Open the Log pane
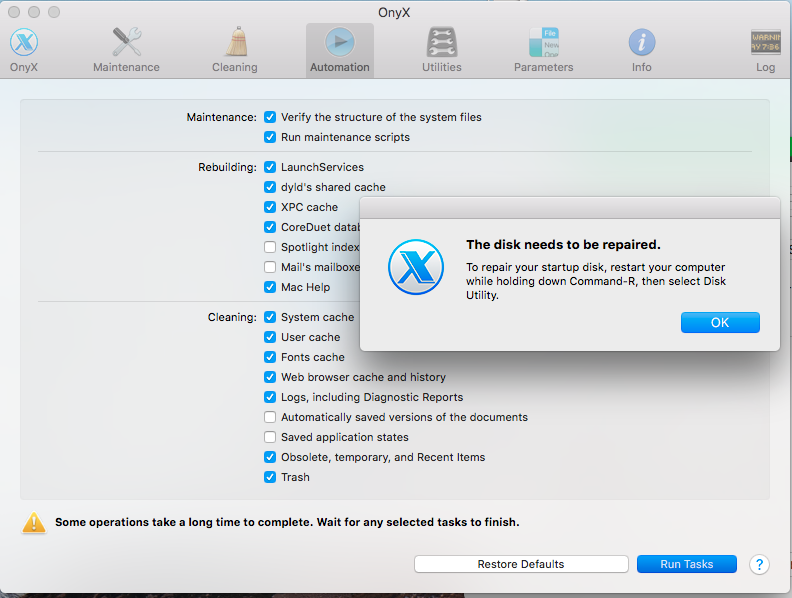This screenshot has height=598, width=792. (766, 50)
